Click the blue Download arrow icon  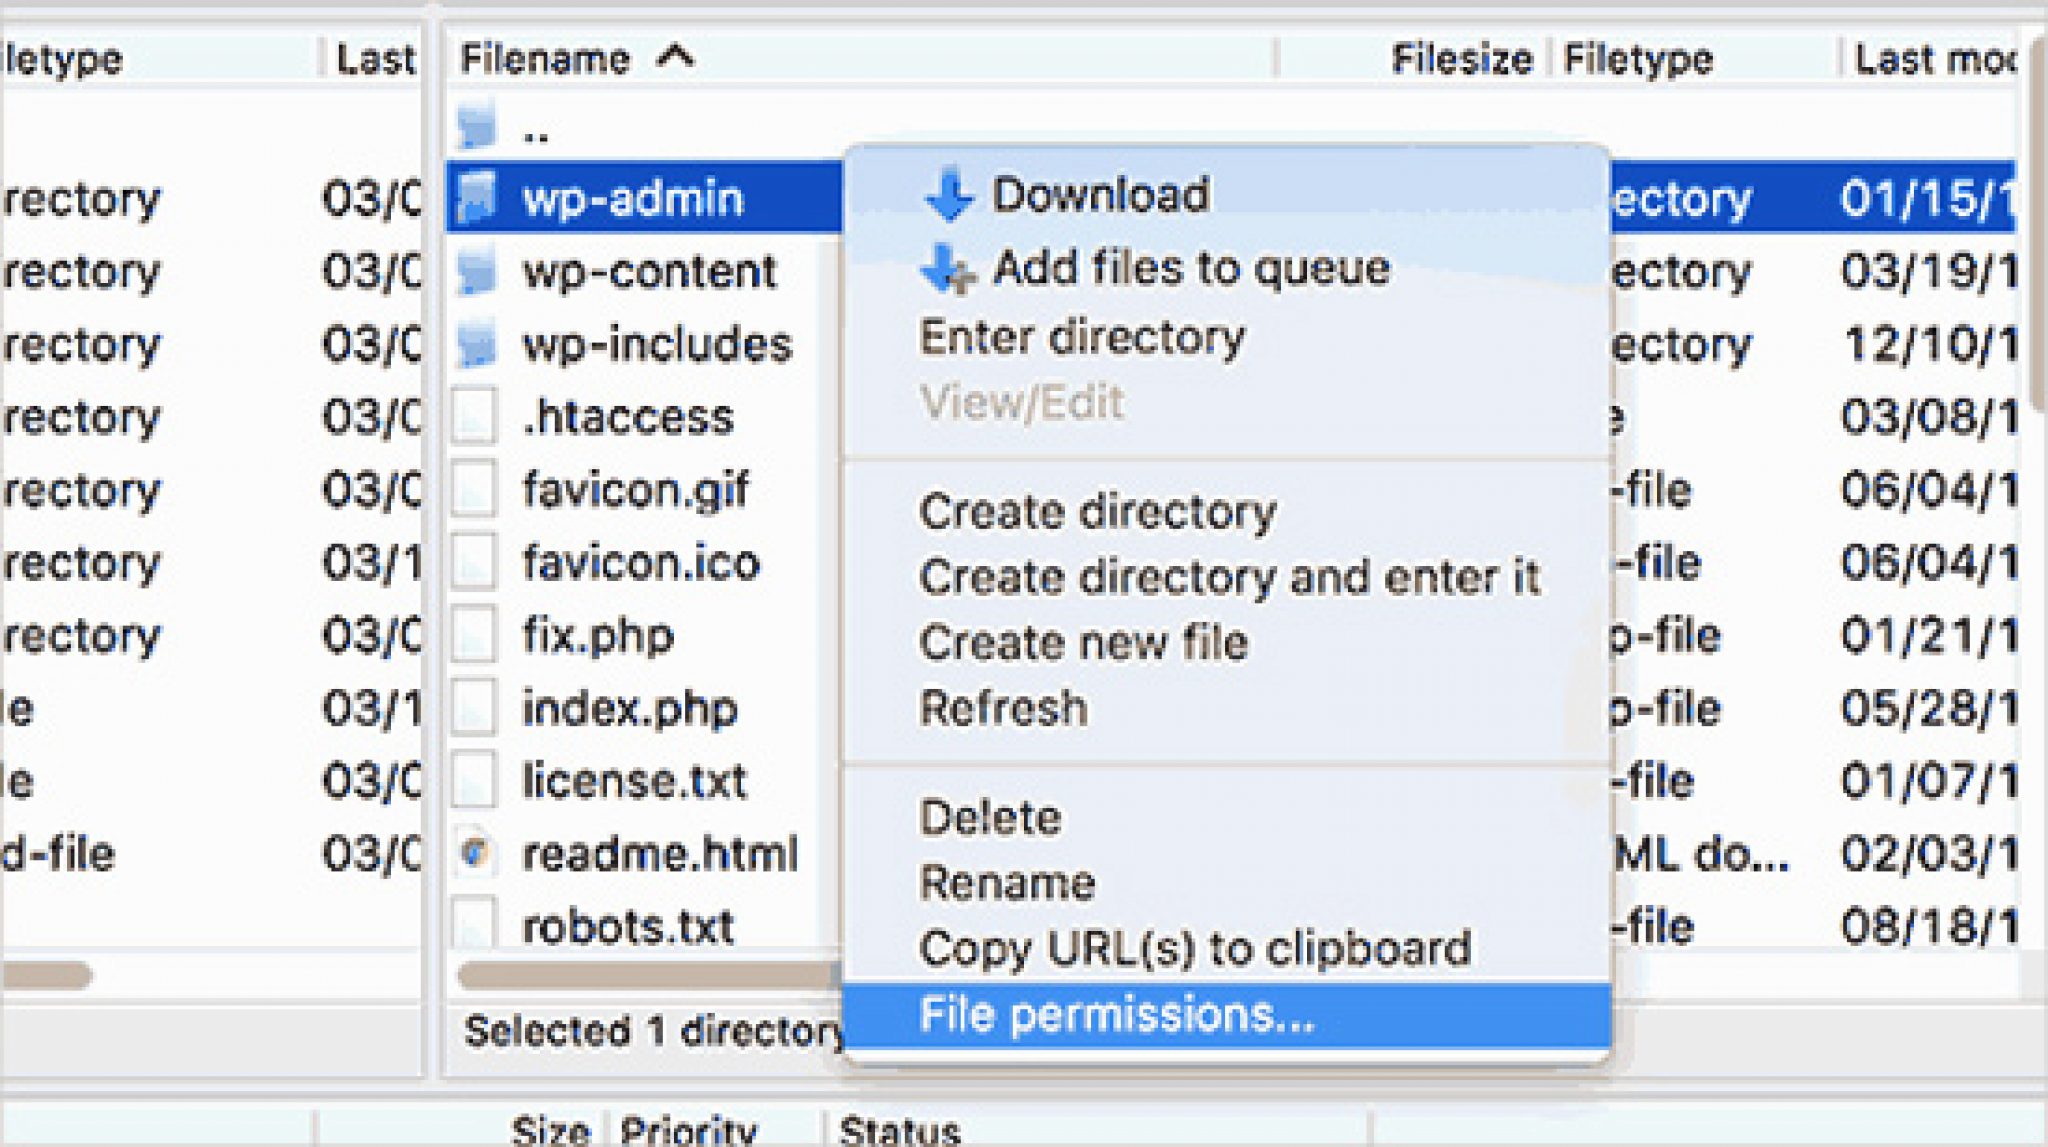point(950,192)
